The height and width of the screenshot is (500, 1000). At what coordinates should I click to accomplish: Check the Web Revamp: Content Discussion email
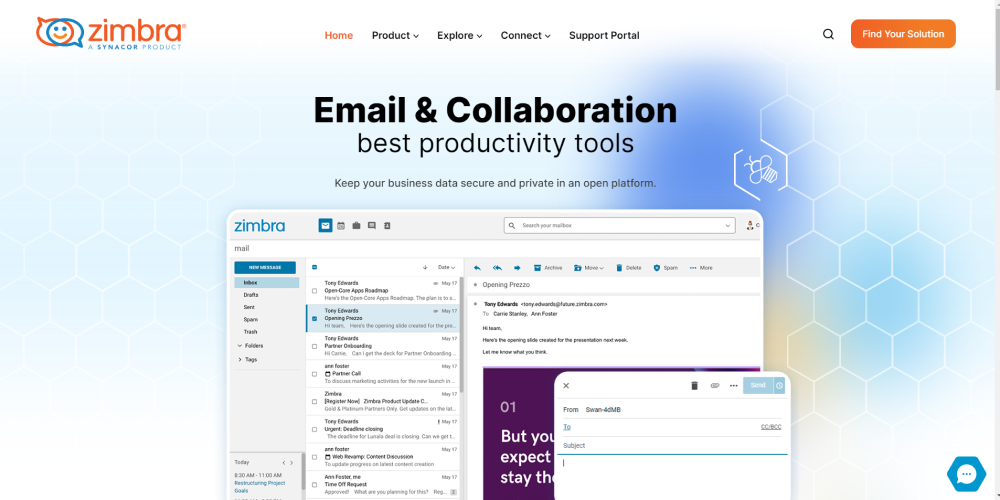(314, 457)
